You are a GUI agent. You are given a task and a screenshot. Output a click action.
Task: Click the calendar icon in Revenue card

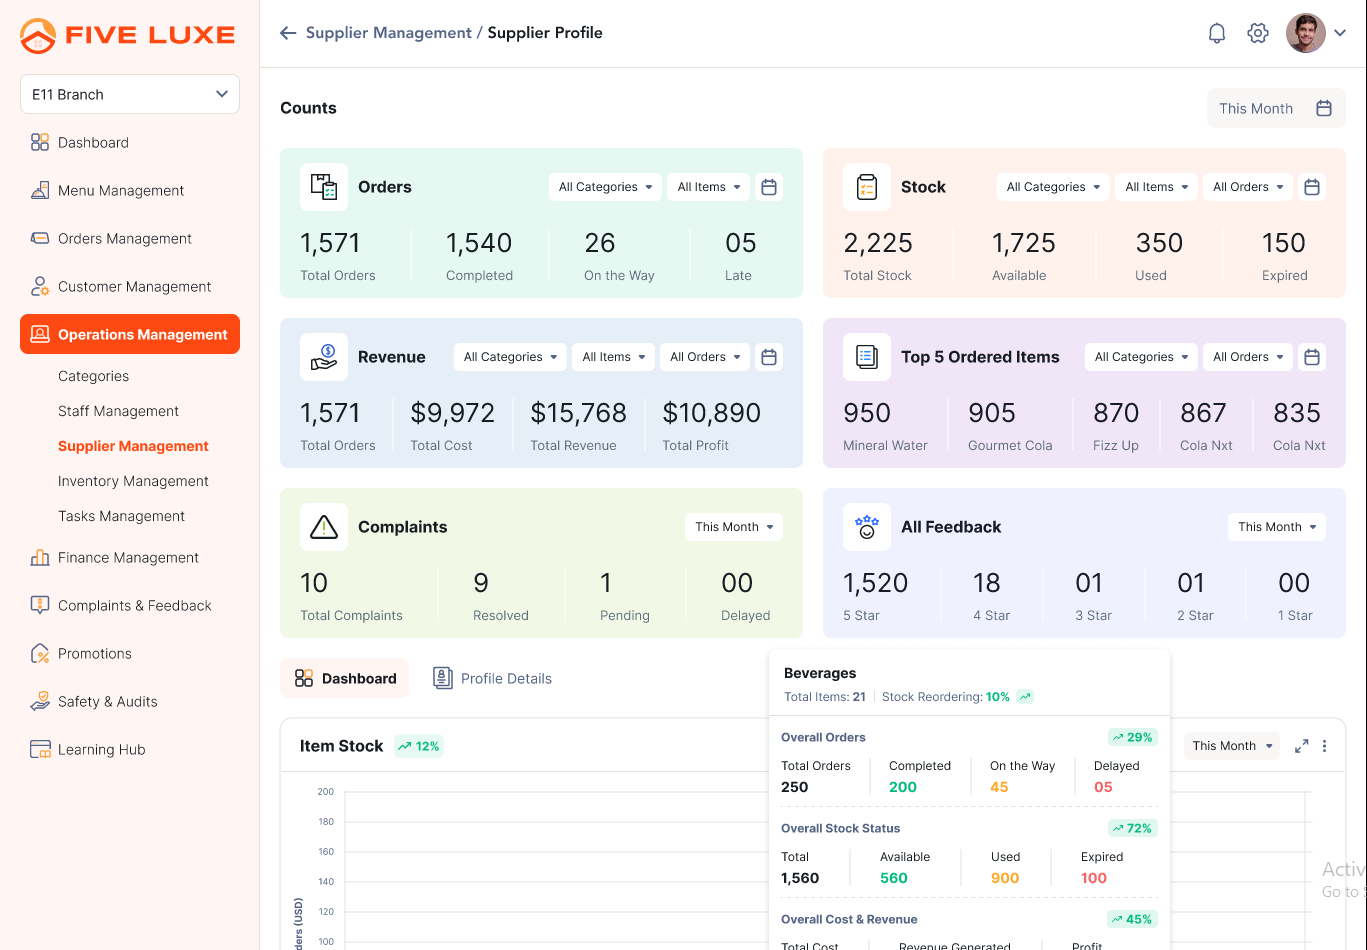tap(769, 357)
